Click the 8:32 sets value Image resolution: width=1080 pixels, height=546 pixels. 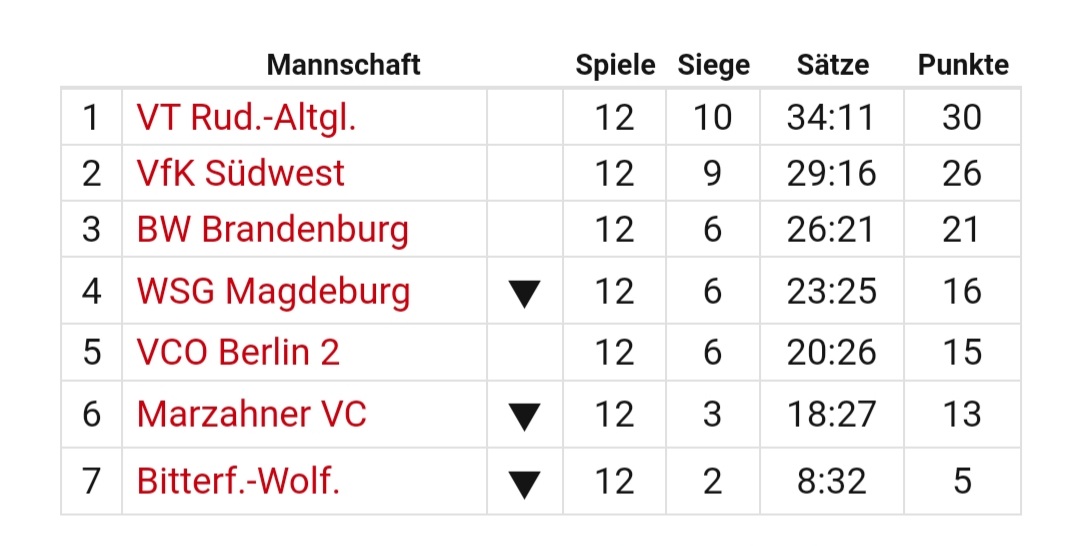(x=831, y=482)
